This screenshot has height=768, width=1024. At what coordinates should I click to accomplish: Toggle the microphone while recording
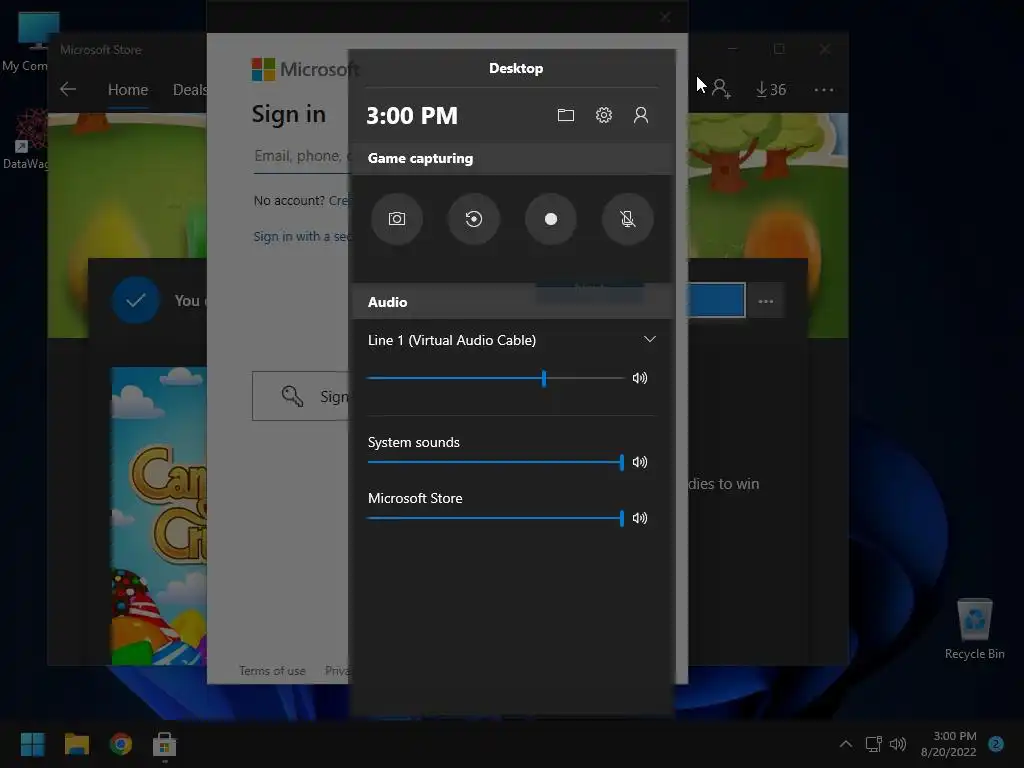pyautogui.click(x=628, y=219)
